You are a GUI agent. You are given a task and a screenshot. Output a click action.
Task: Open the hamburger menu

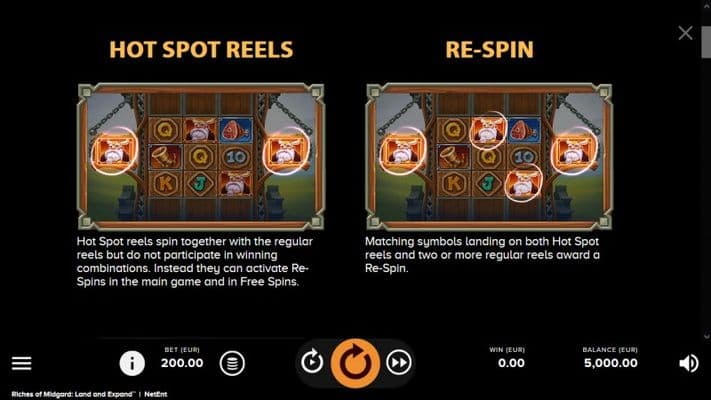pos(21,363)
